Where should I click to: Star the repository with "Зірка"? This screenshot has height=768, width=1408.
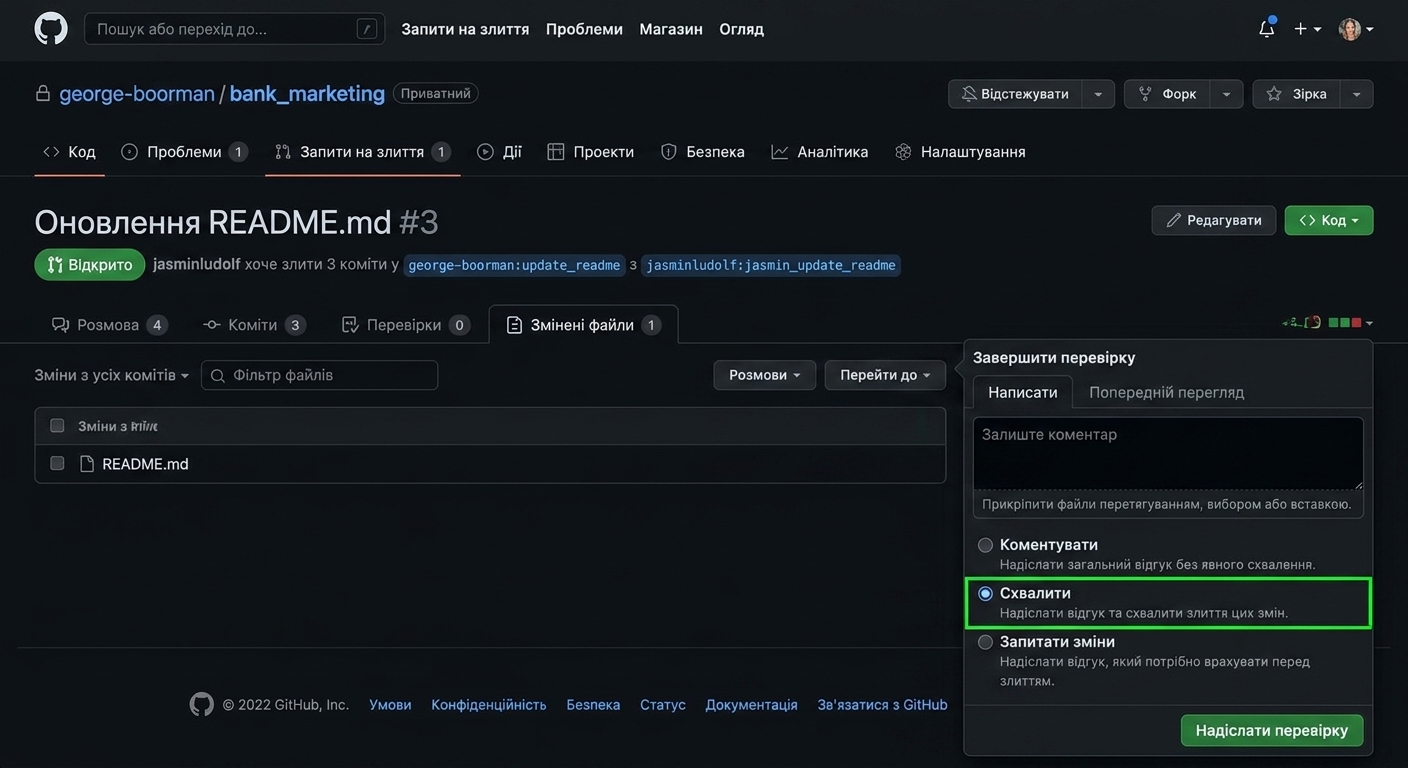pos(1296,94)
